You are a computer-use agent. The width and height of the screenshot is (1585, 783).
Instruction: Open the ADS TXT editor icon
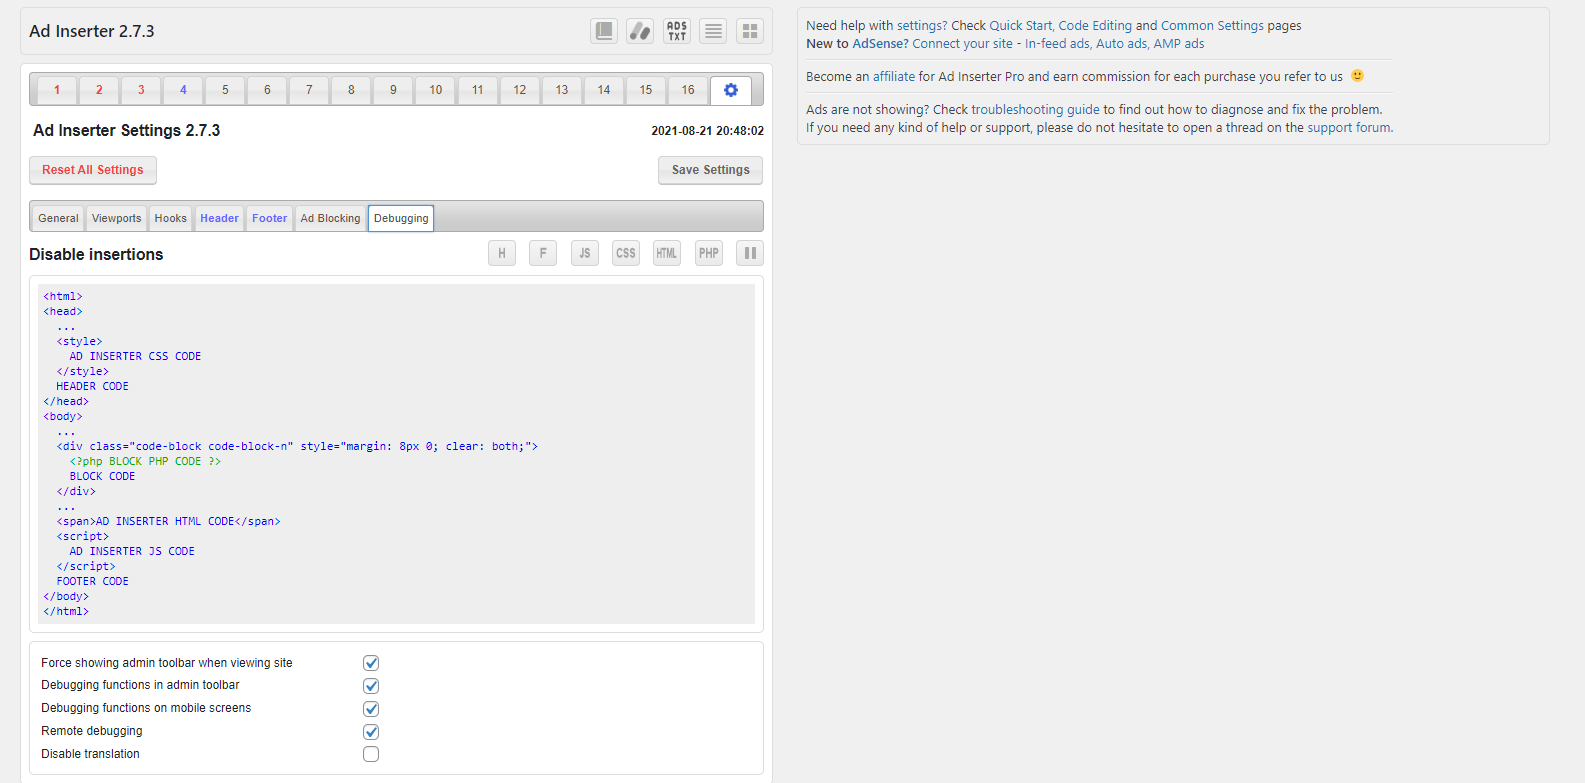pyautogui.click(x=677, y=31)
